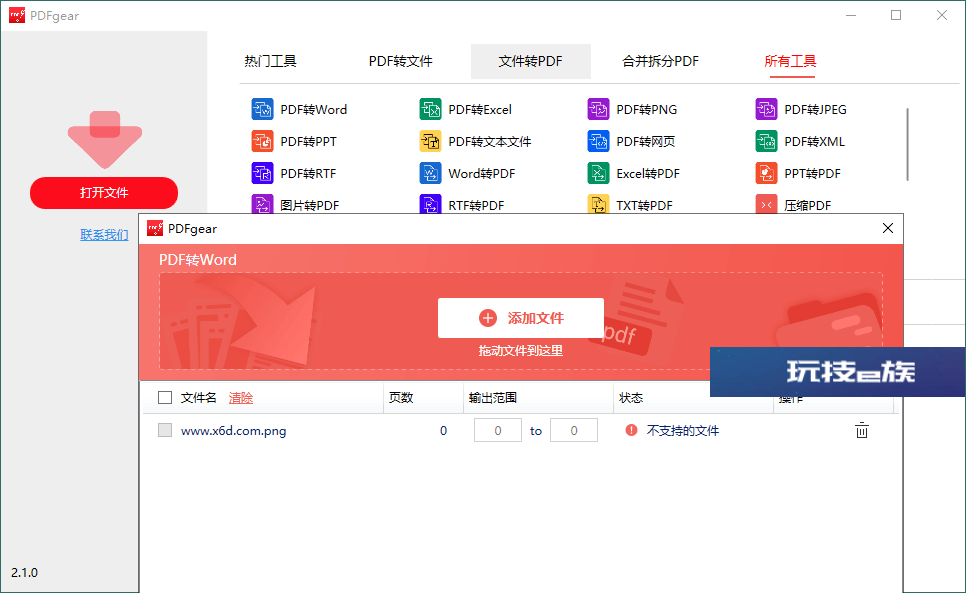
Task: Click the PDF转JPEG label text
Action: (815, 110)
